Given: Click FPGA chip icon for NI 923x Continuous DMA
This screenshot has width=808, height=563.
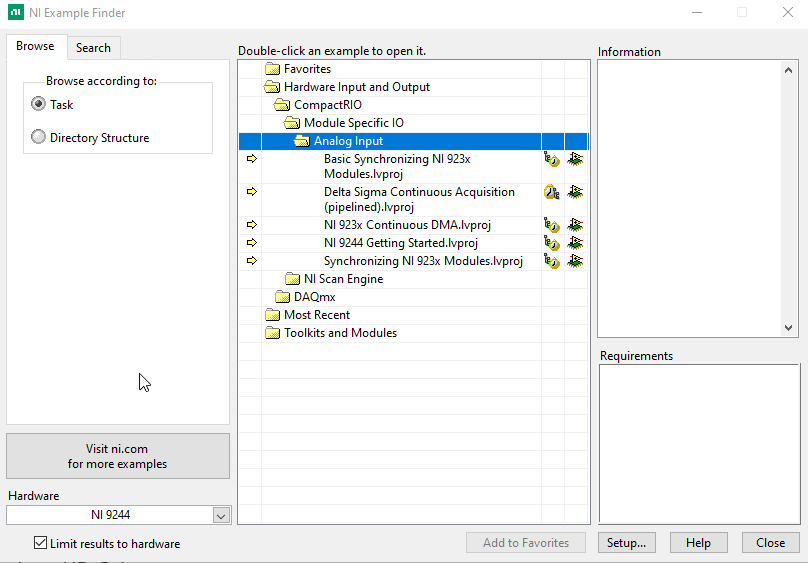Looking at the screenshot, I should tap(575, 225).
